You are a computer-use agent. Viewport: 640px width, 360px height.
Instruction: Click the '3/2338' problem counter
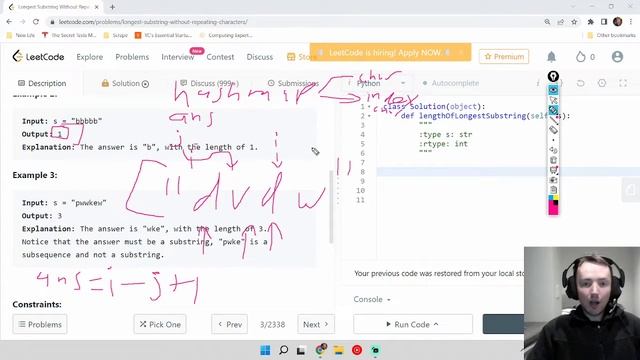pyautogui.click(x=272, y=324)
